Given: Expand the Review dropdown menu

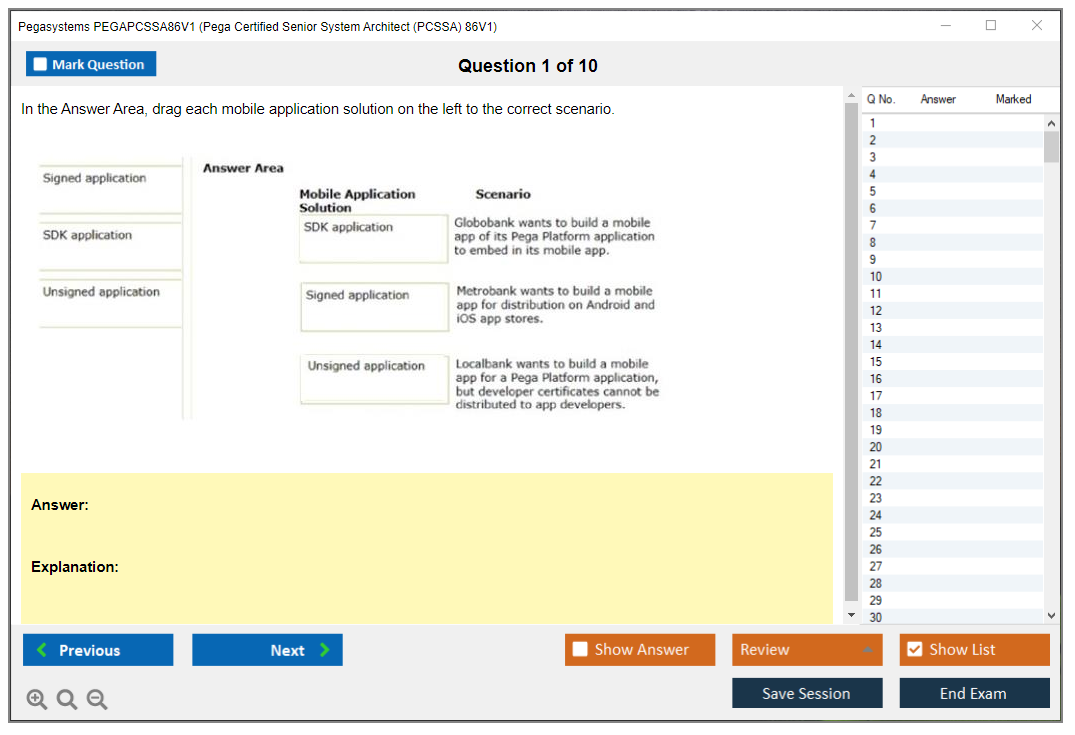Looking at the screenshot, I should (866, 650).
